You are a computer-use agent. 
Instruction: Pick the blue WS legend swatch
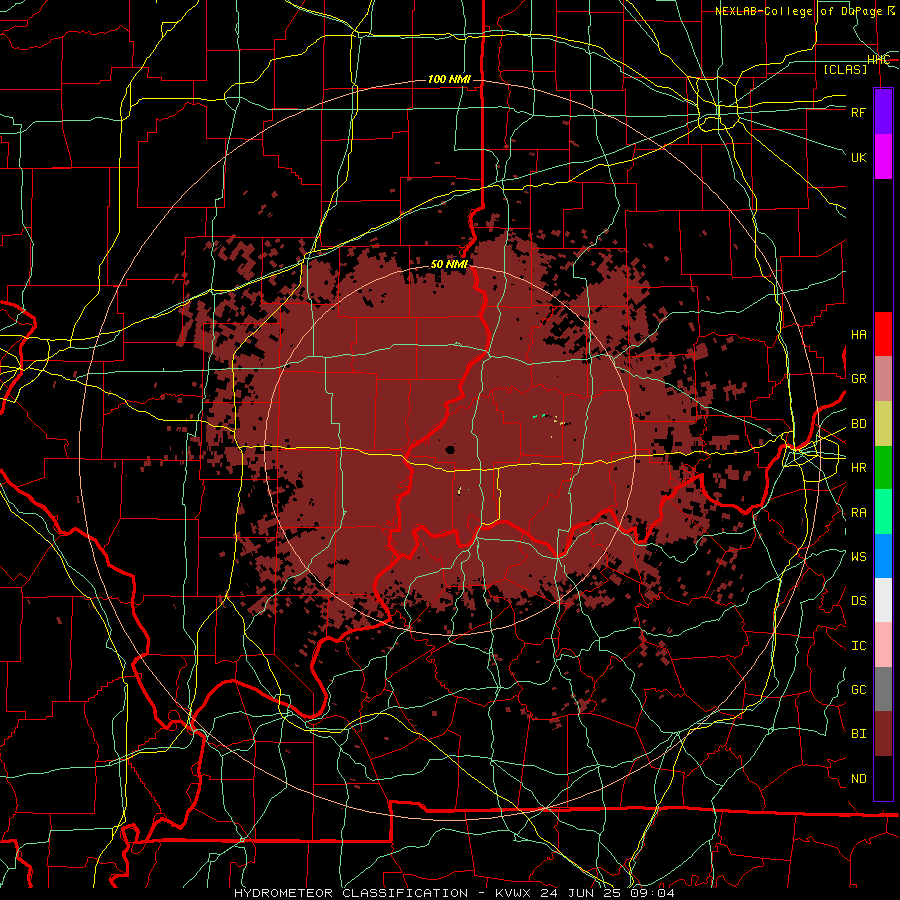(x=883, y=556)
